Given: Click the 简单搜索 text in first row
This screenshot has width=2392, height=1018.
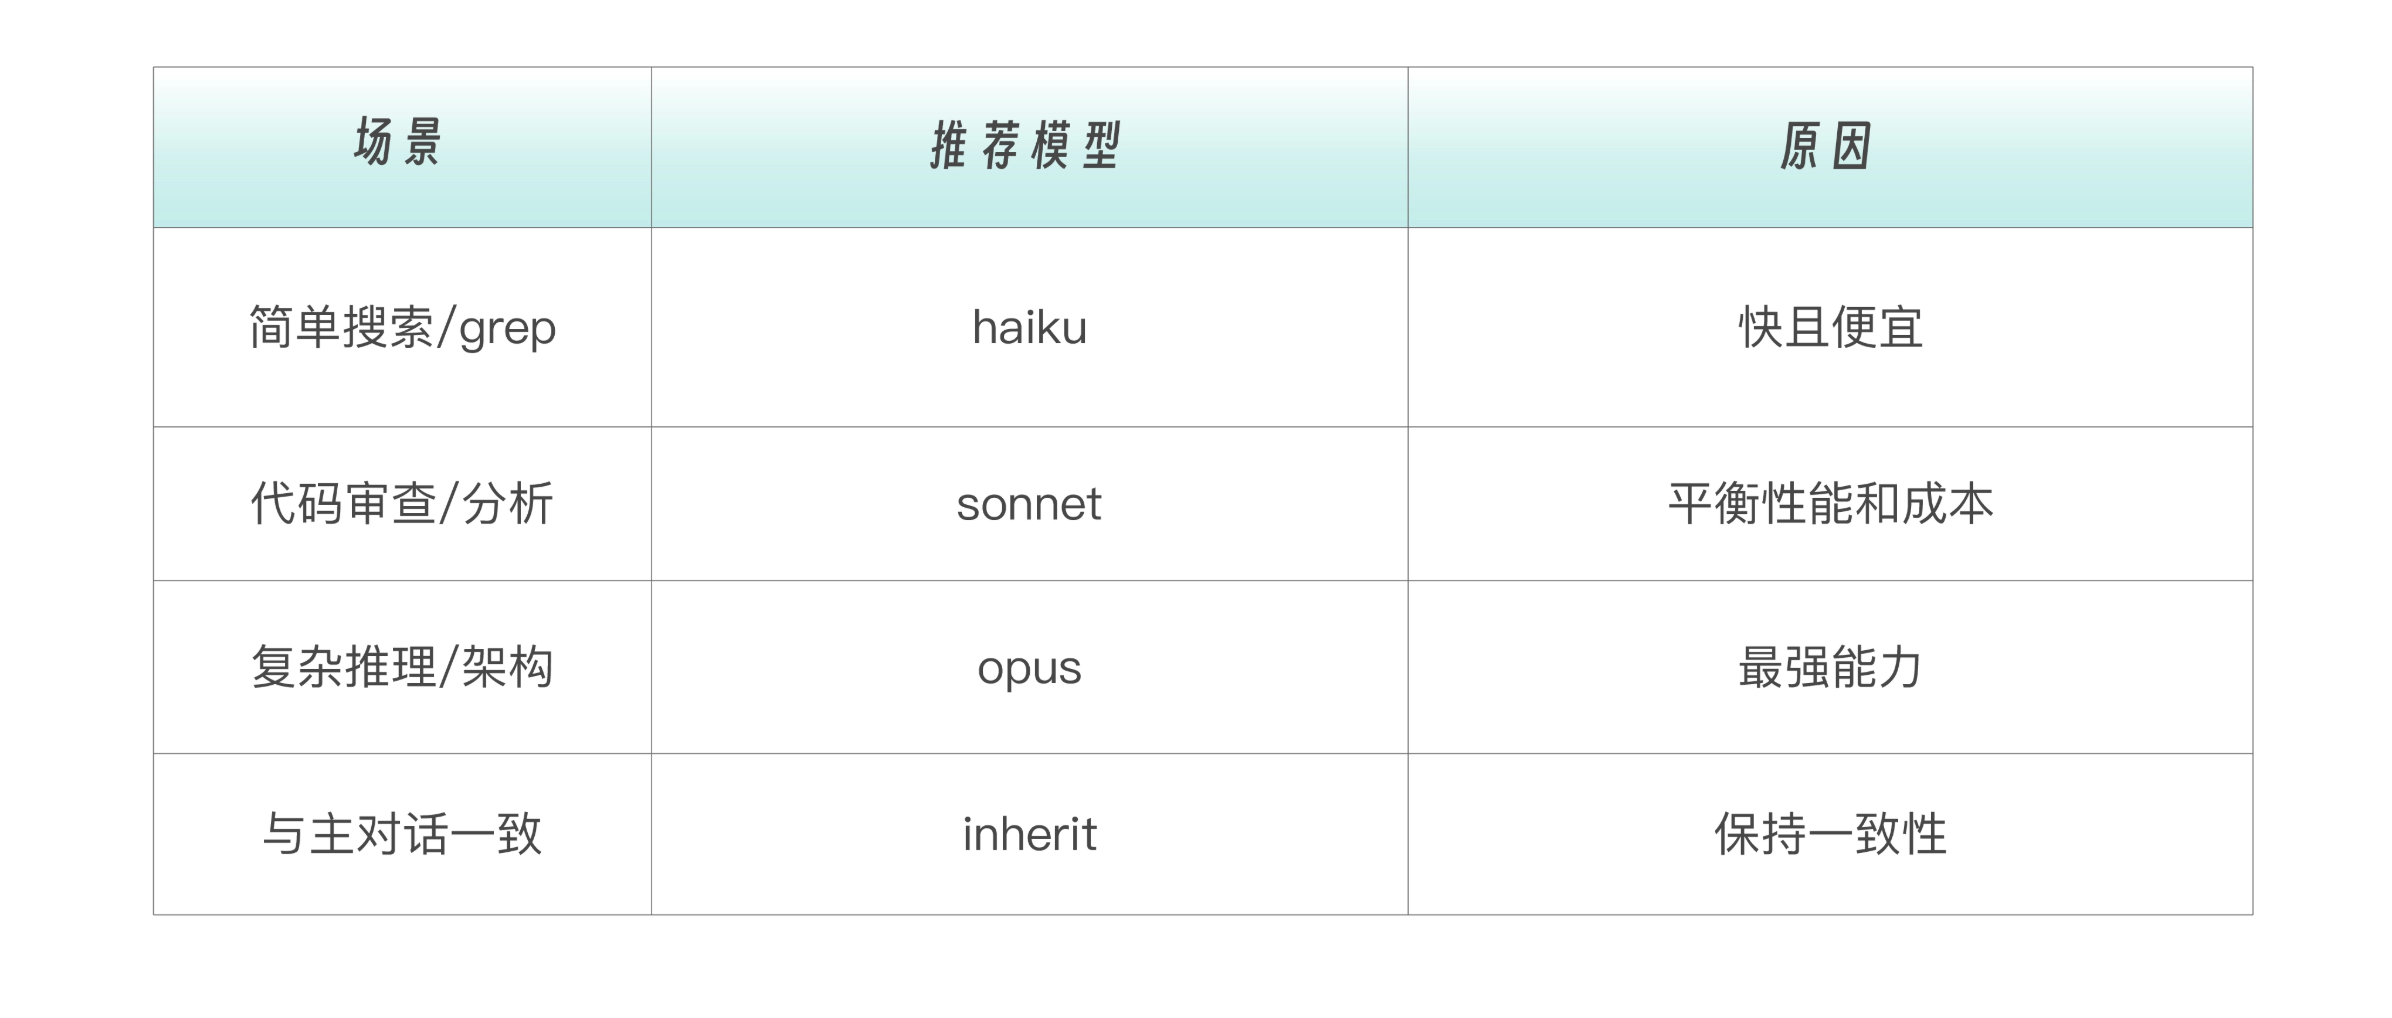Looking at the screenshot, I should point(342,327).
